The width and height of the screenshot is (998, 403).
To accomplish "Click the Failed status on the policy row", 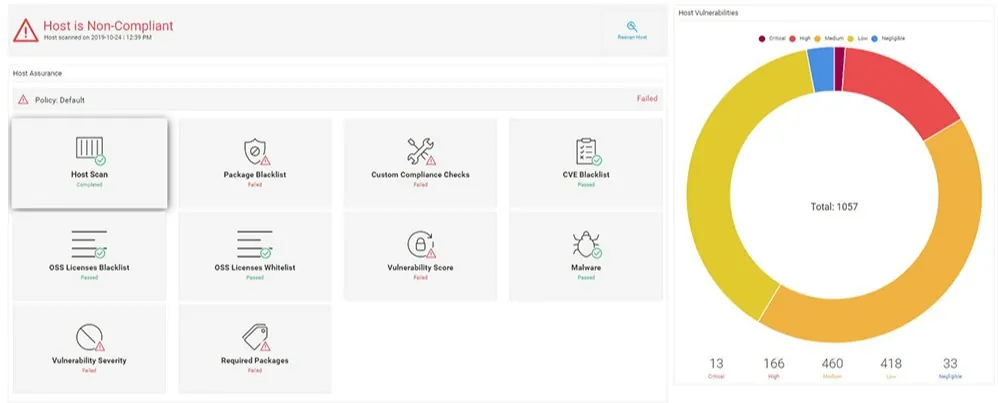I will 647,99.
